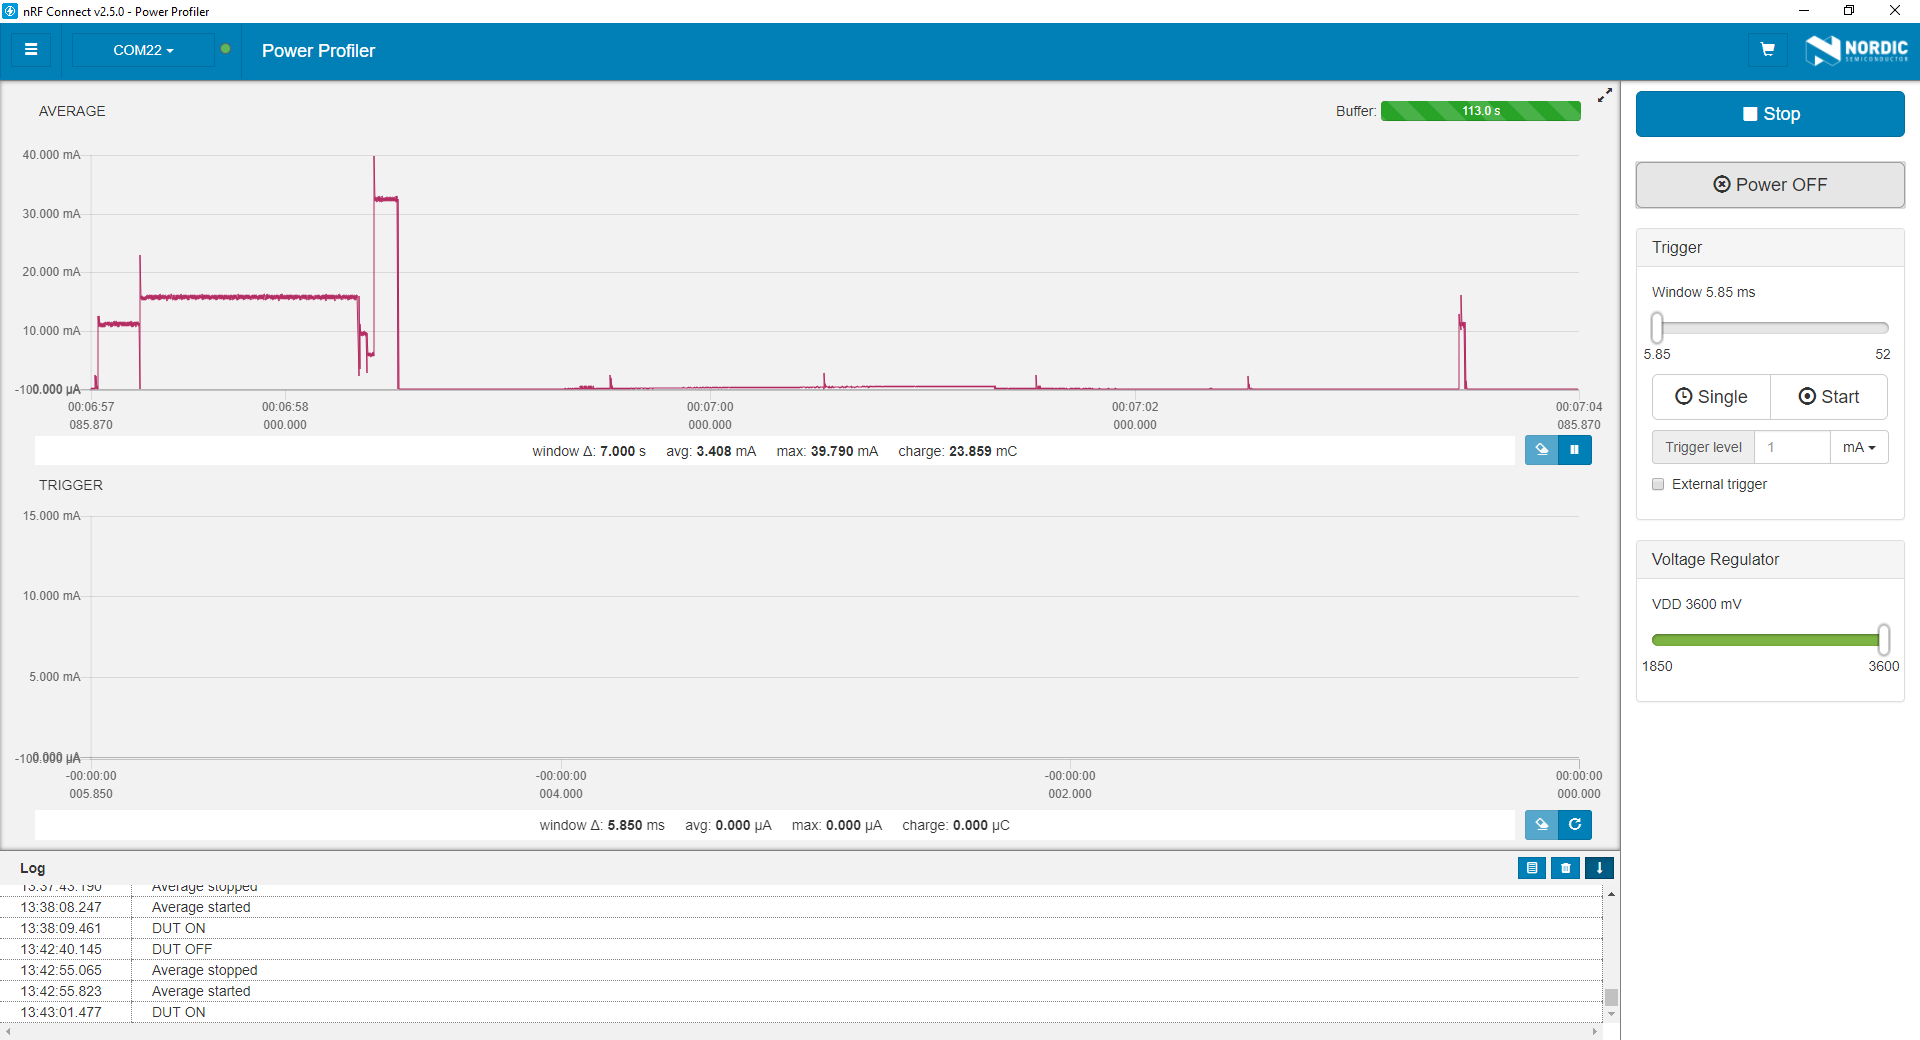
Task: Select log entry 13:38:08.247 Average started
Action: 801,907
